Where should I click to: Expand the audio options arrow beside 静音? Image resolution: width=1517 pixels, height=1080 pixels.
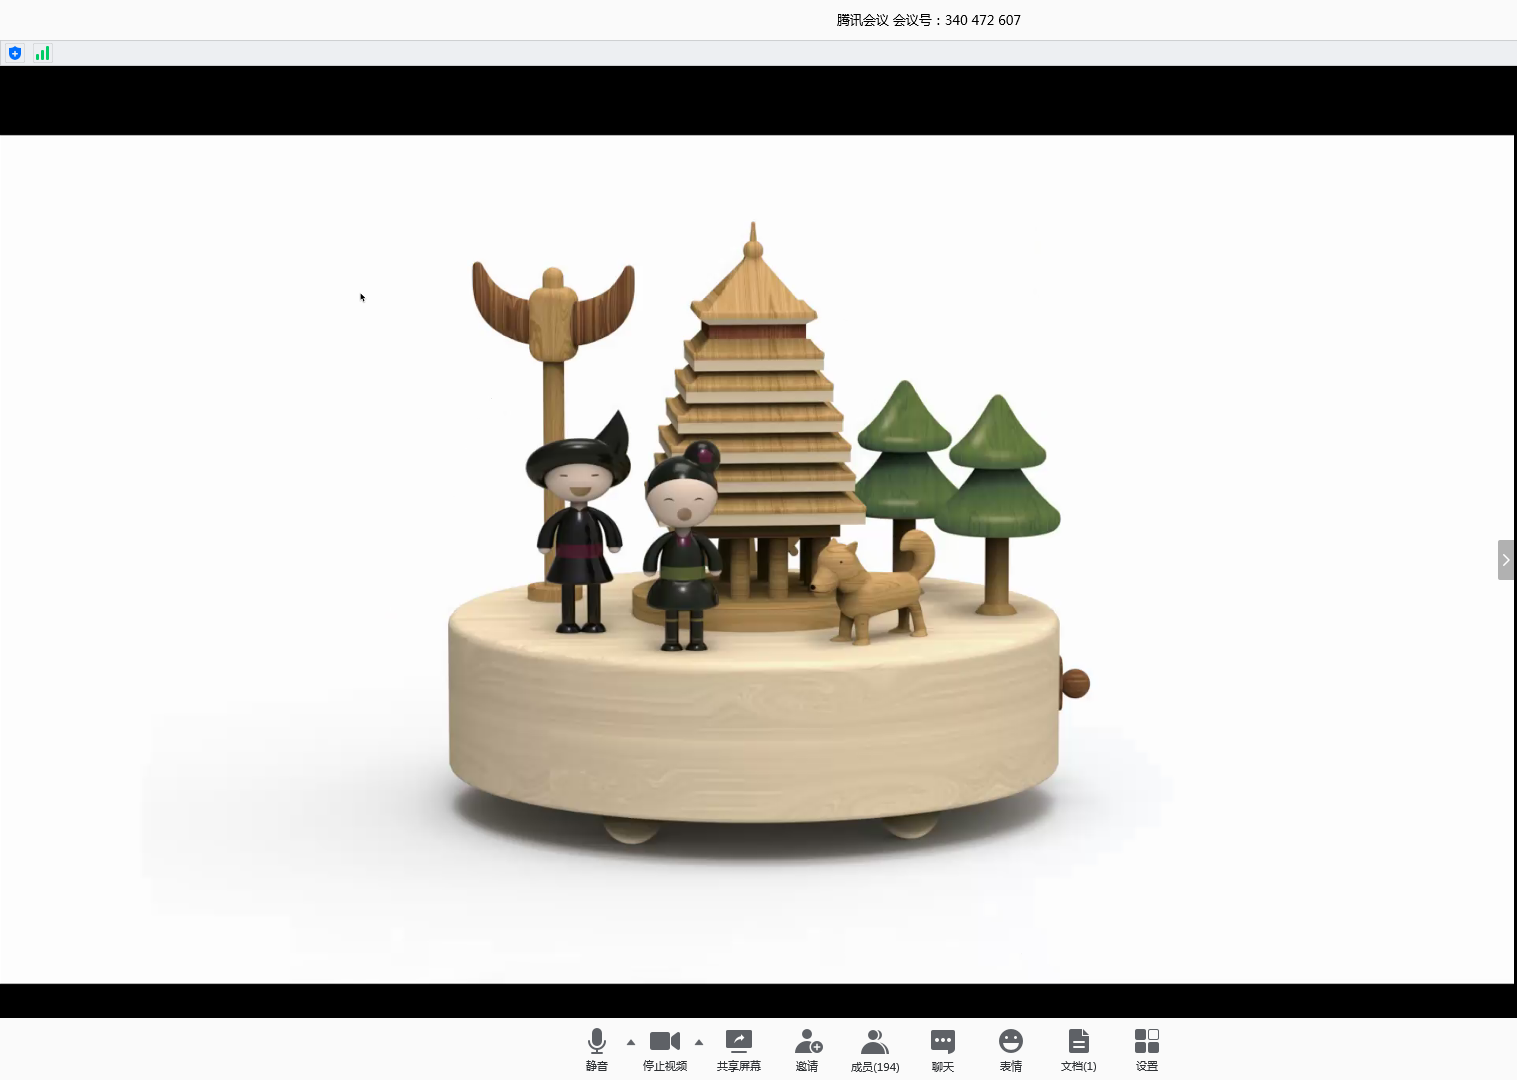[x=631, y=1042]
